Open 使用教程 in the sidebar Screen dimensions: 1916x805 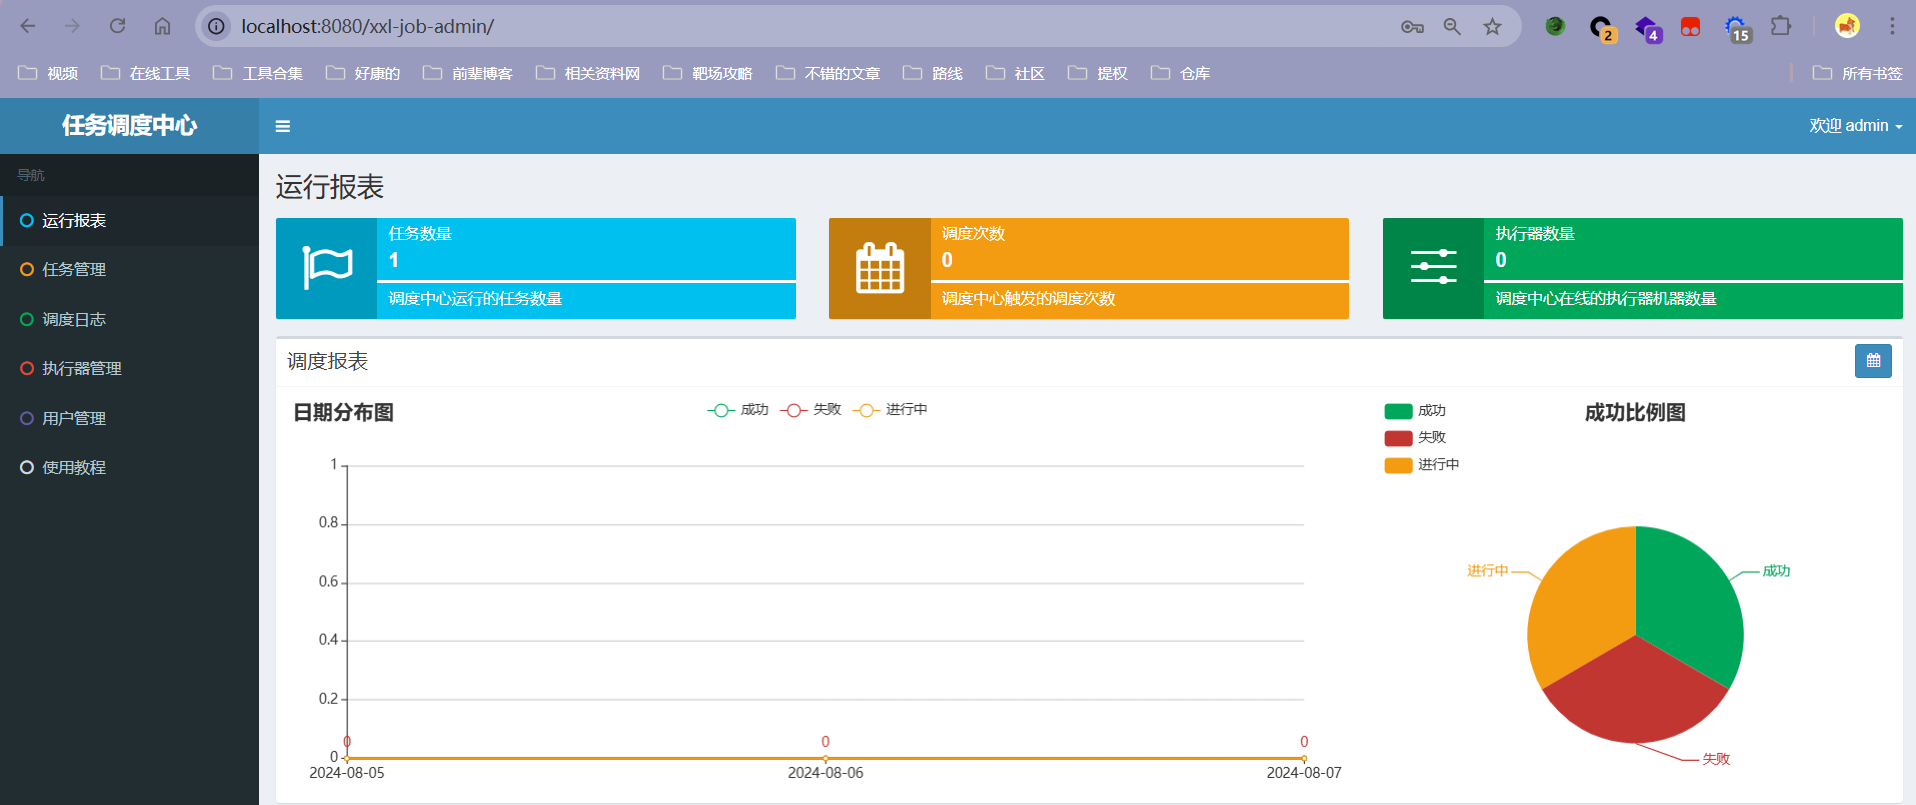pyautogui.click(x=130, y=468)
